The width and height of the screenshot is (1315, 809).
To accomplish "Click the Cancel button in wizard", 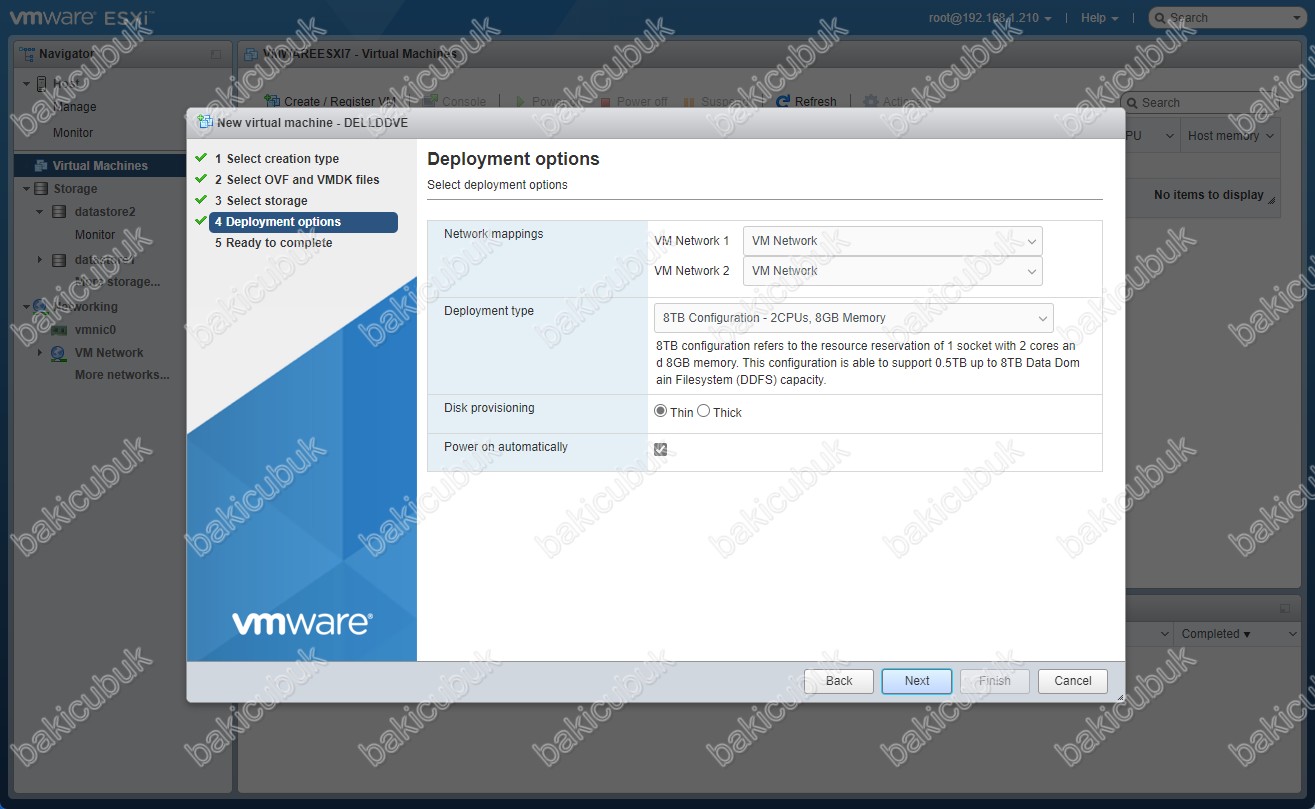I will point(1072,681).
